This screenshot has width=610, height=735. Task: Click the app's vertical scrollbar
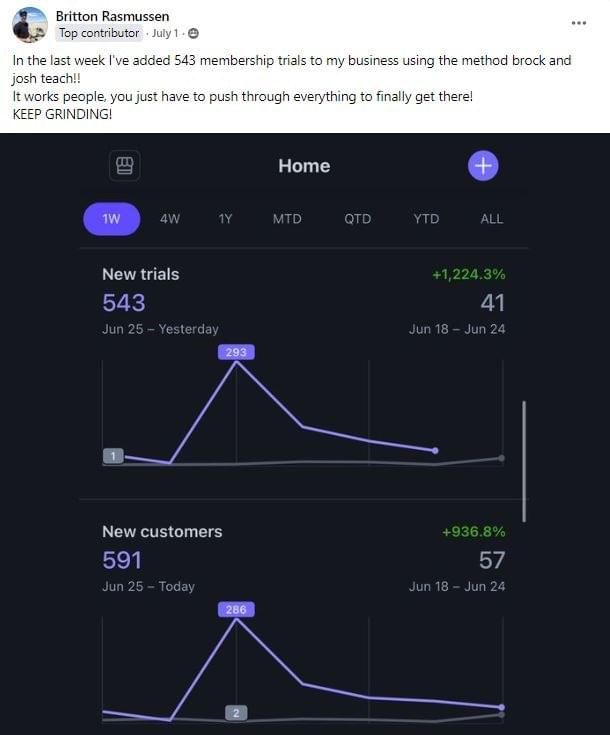[x=525, y=460]
